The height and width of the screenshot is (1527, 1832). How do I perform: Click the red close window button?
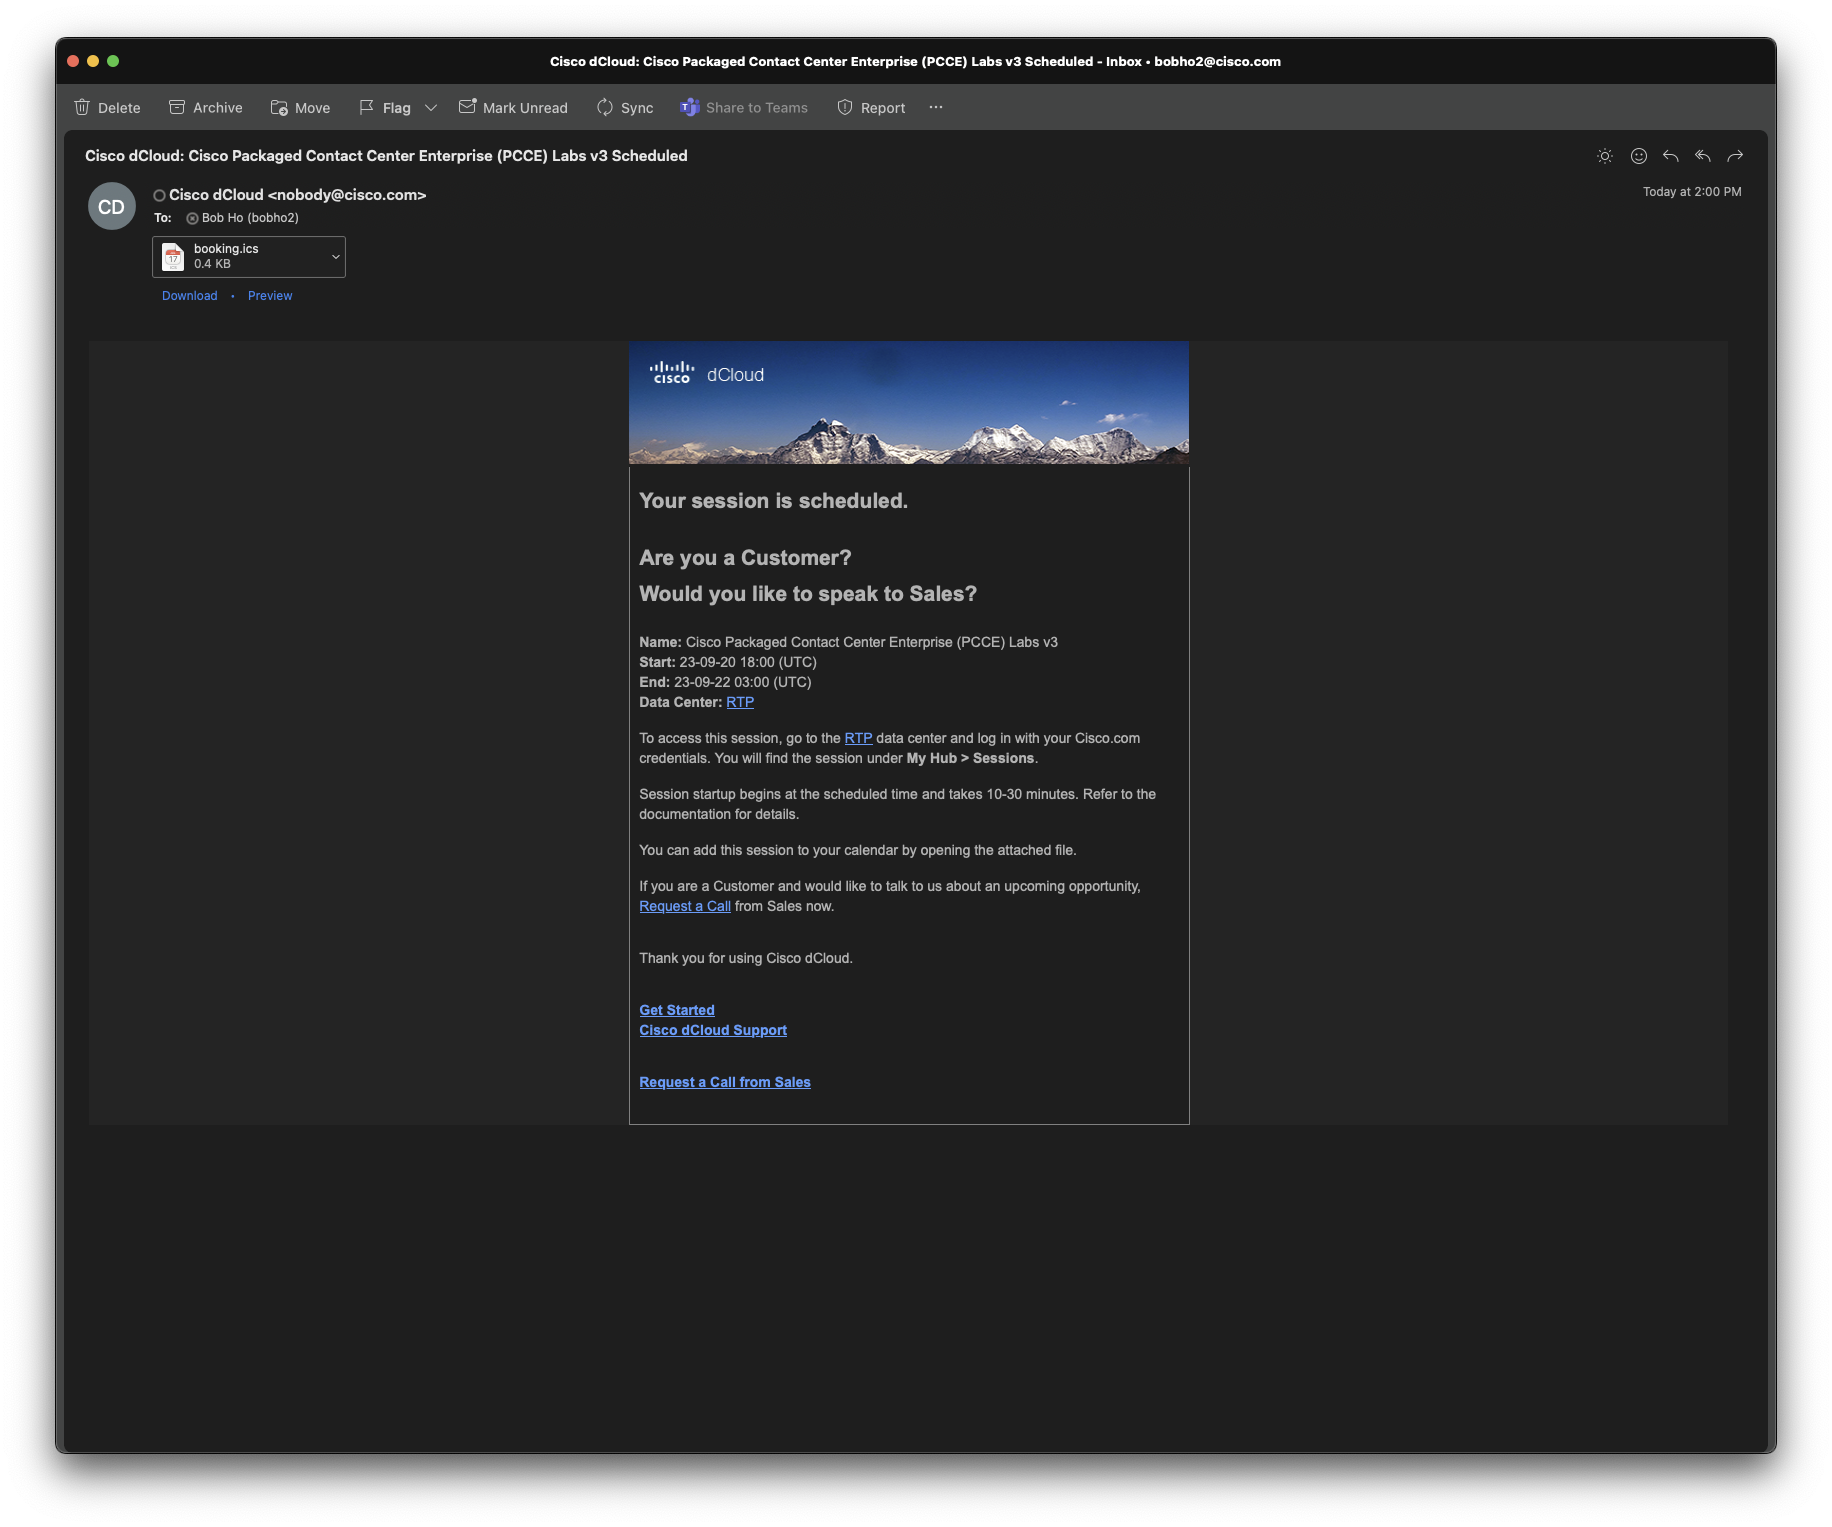coord(73,61)
